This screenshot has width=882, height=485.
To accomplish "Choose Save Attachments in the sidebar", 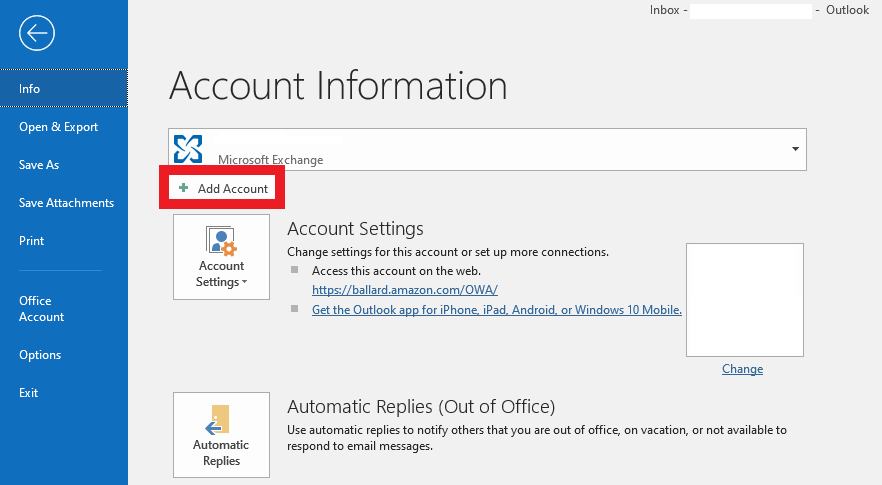I will (x=64, y=203).
